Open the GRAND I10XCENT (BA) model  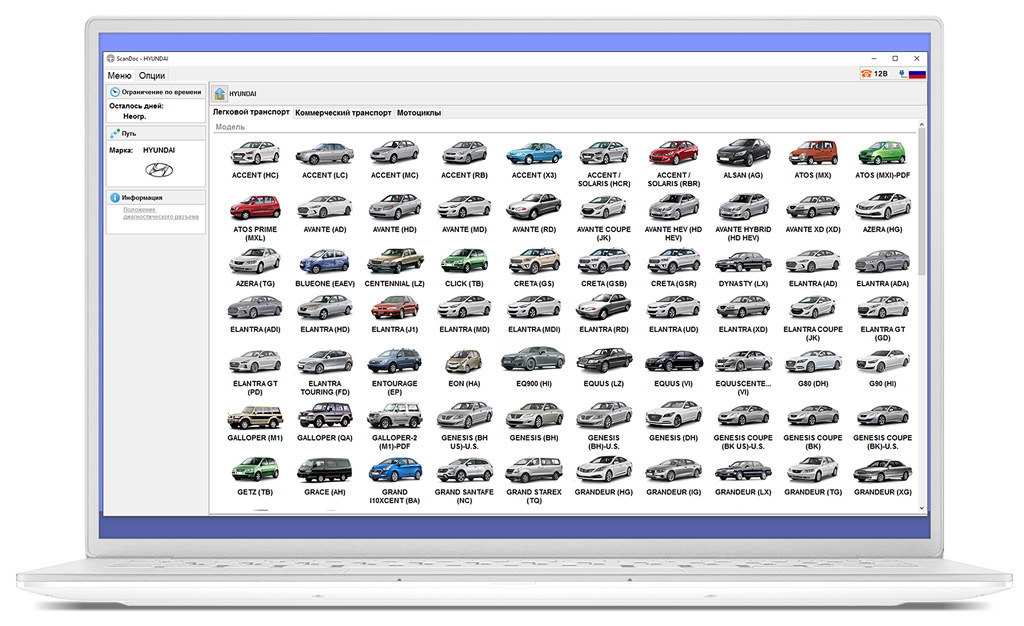click(394, 480)
